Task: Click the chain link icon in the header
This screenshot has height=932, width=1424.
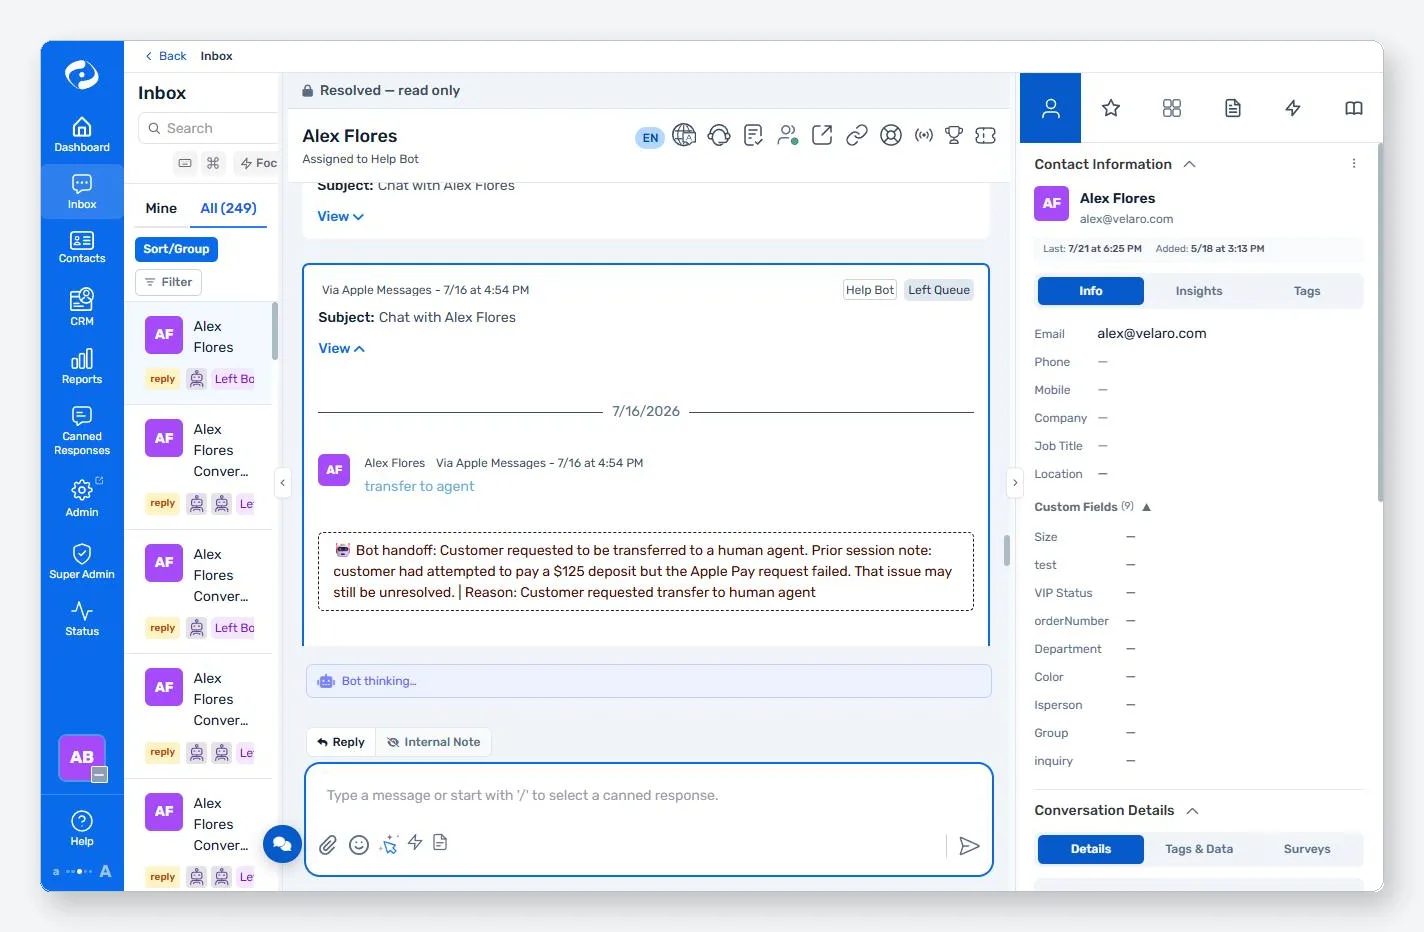Action: point(856,135)
